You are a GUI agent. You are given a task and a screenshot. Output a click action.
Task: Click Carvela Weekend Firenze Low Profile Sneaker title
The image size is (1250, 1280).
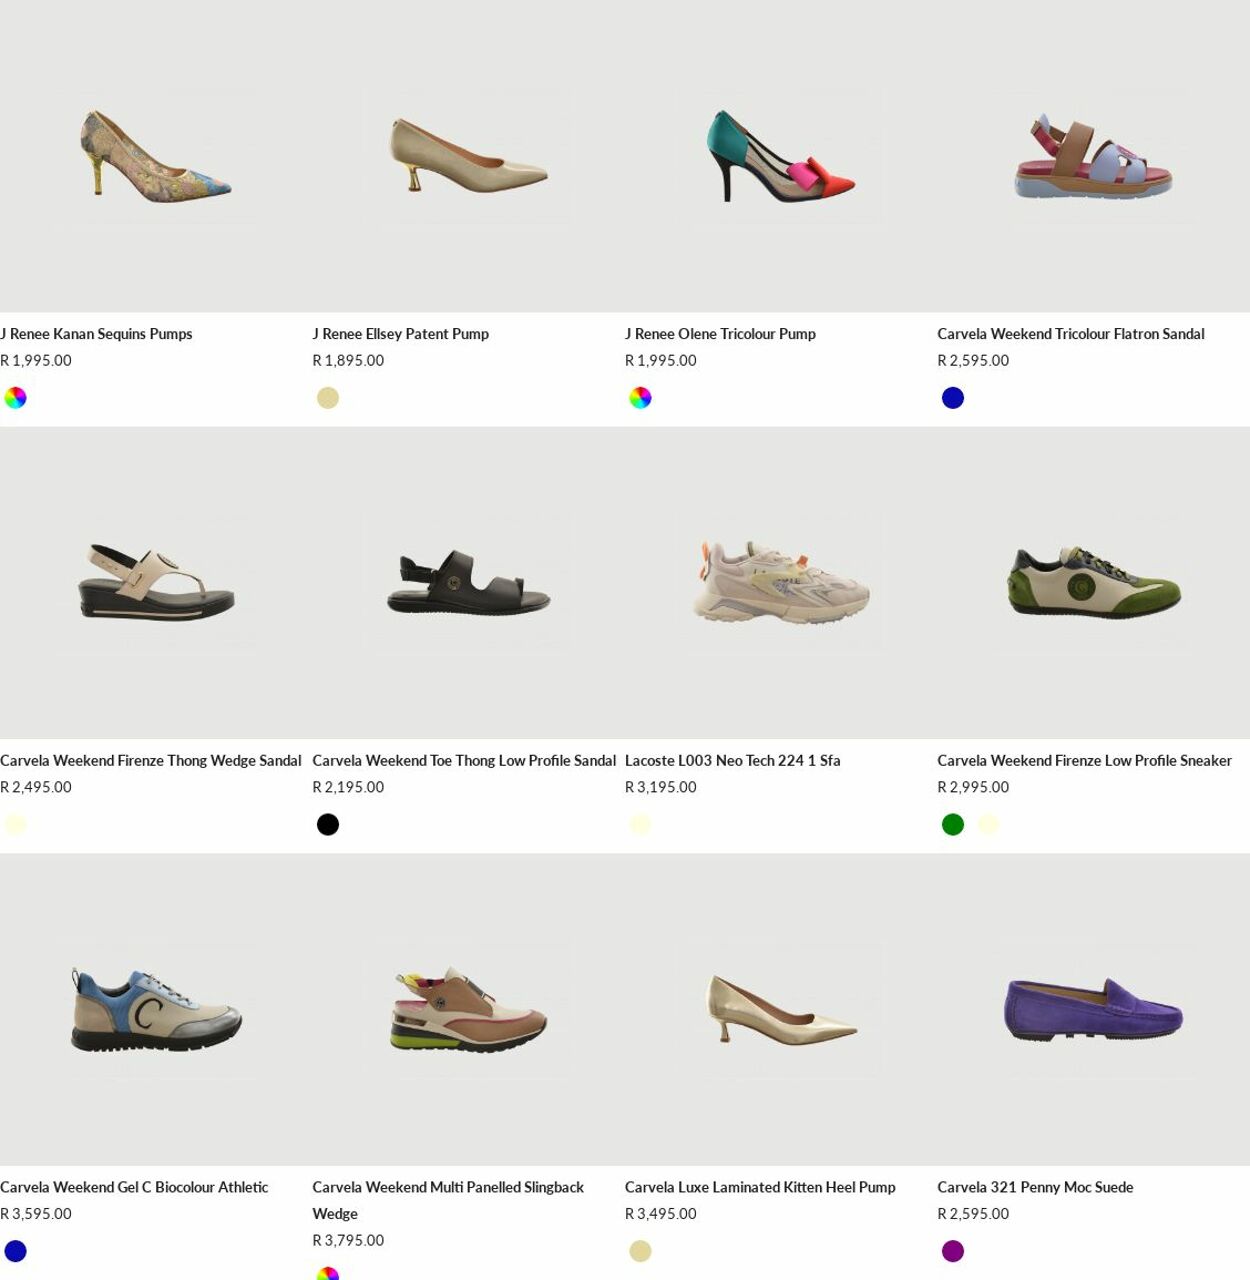click(1084, 761)
